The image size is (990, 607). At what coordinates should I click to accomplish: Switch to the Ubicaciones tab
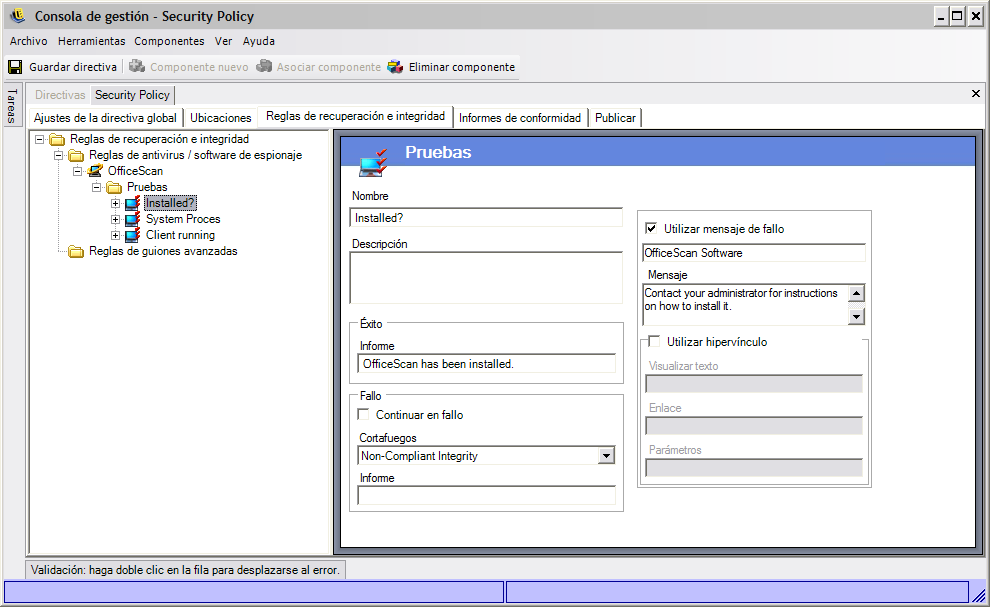[221, 118]
